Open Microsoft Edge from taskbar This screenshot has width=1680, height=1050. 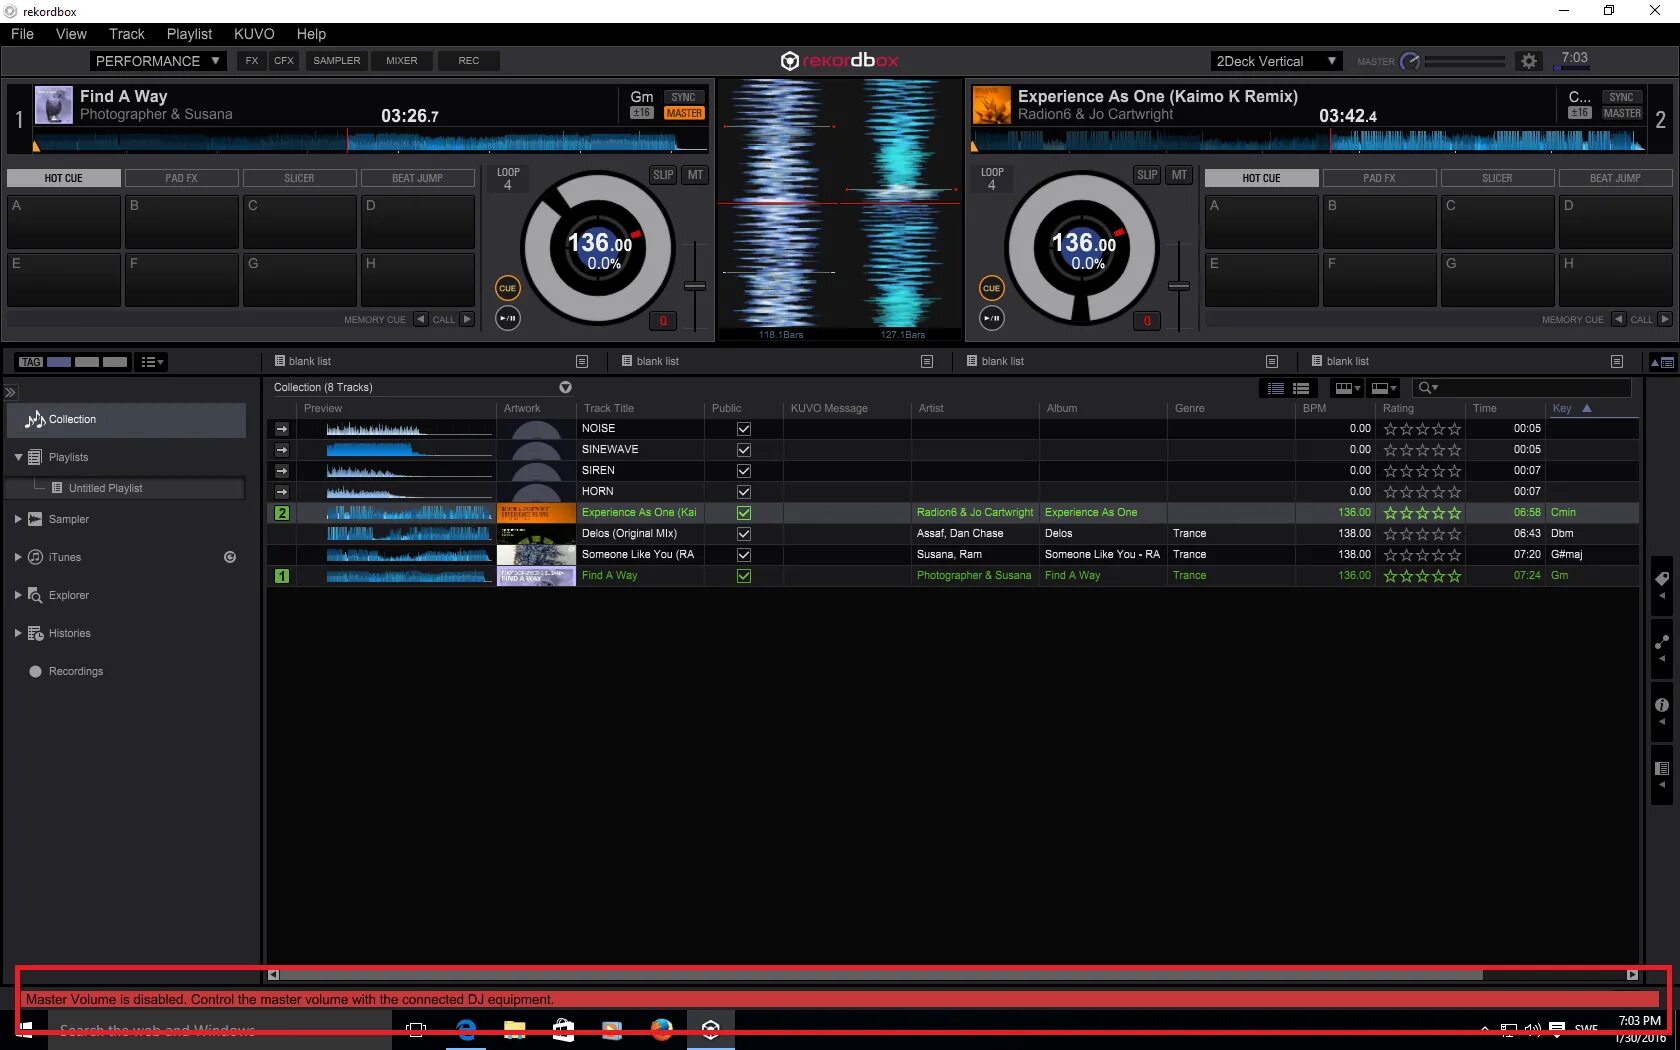click(466, 1029)
